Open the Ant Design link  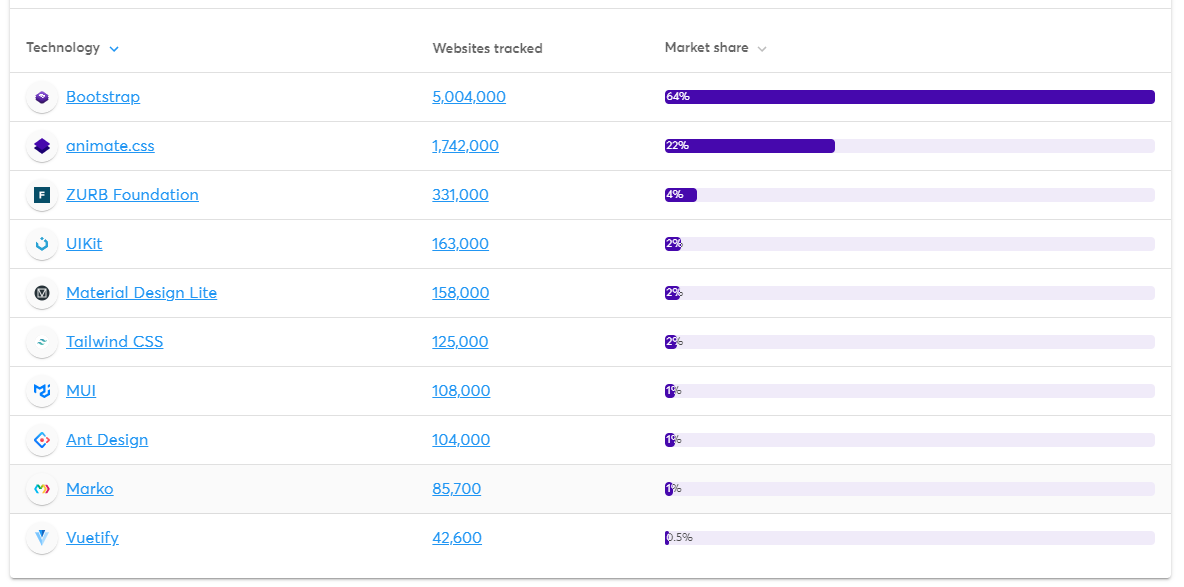[x=107, y=440]
